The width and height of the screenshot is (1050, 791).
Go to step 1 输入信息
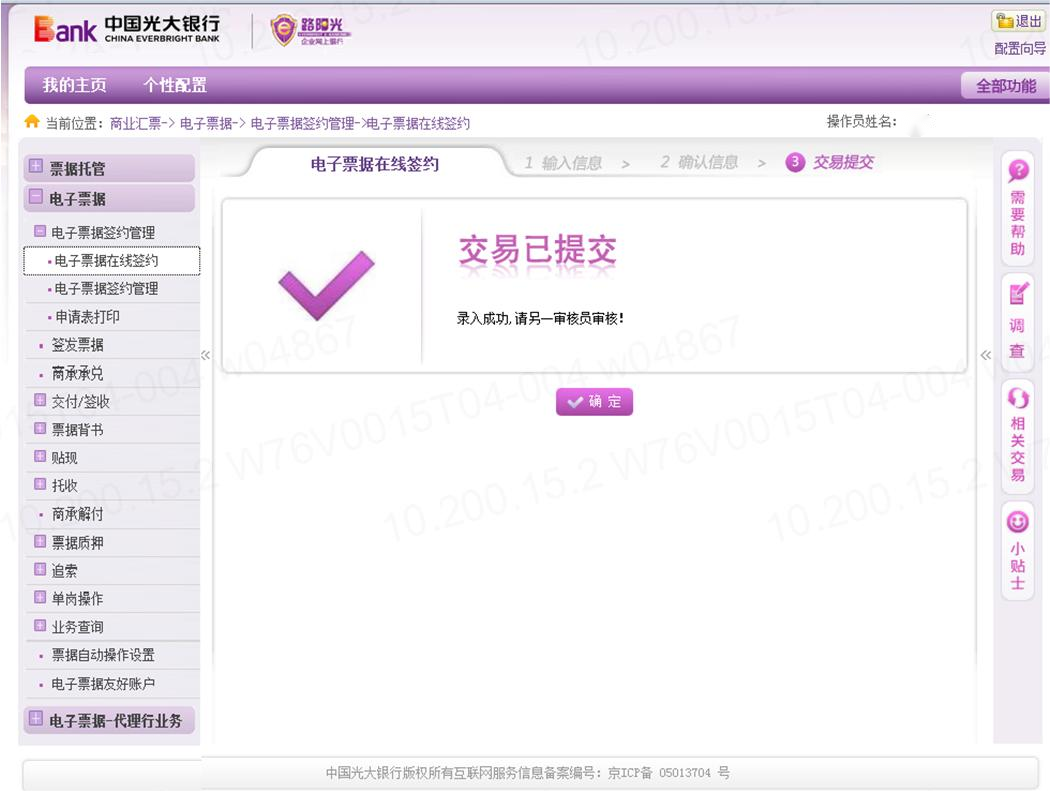pos(563,163)
